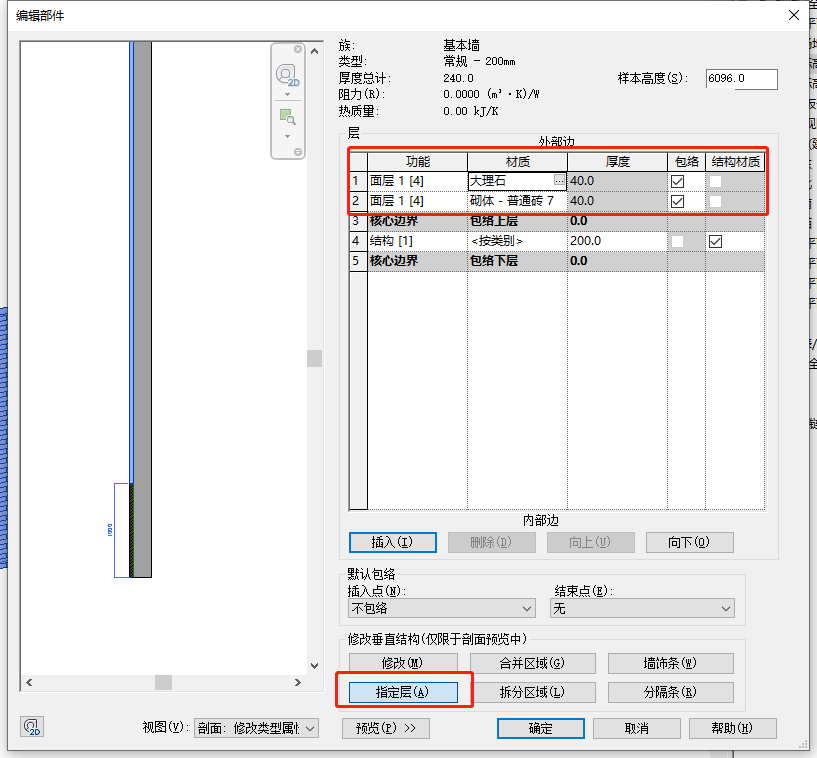Close the preview navigation bar

point(298,49)
